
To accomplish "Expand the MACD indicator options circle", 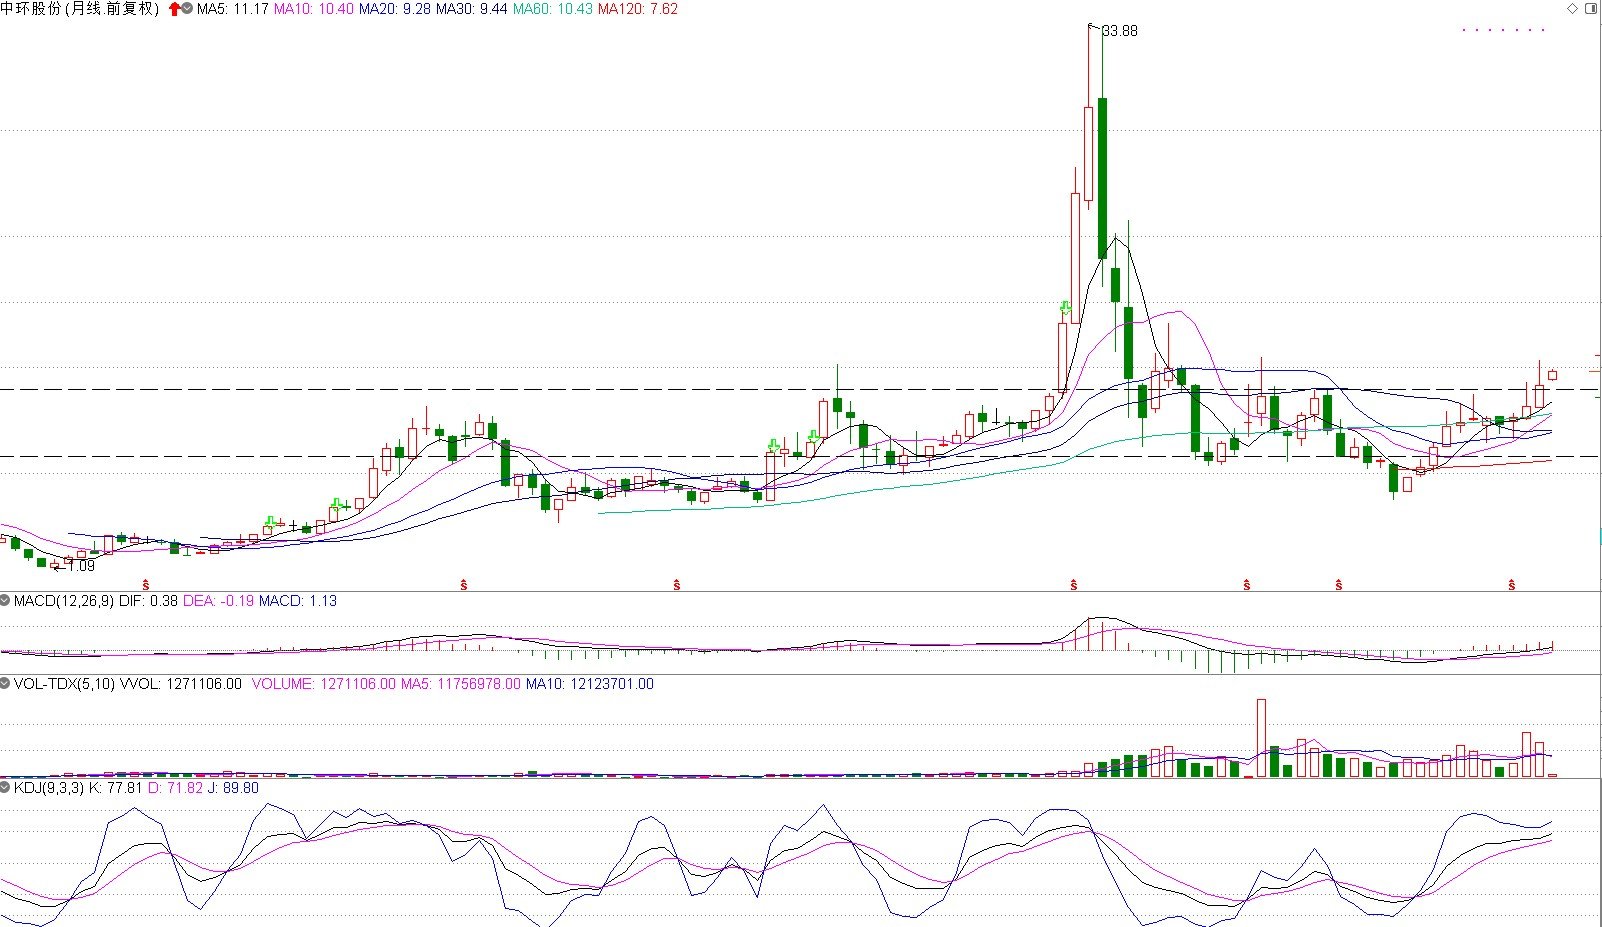I will pyautogui.click(x=6, y=600).
